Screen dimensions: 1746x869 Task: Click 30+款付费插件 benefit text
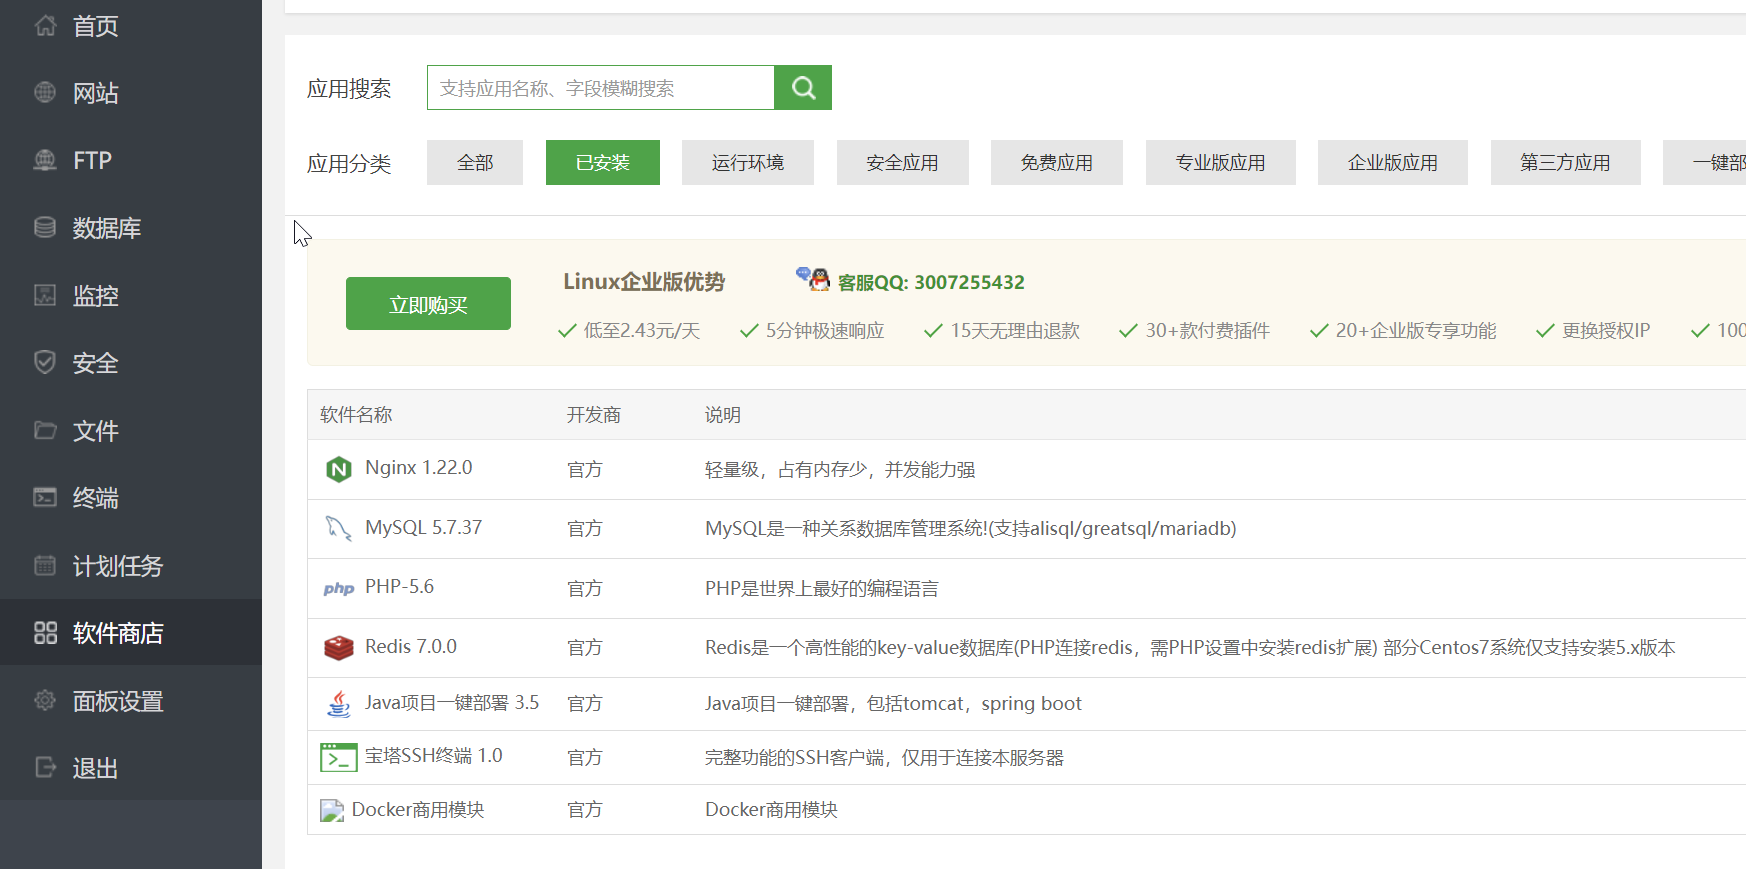point(1208,331)
